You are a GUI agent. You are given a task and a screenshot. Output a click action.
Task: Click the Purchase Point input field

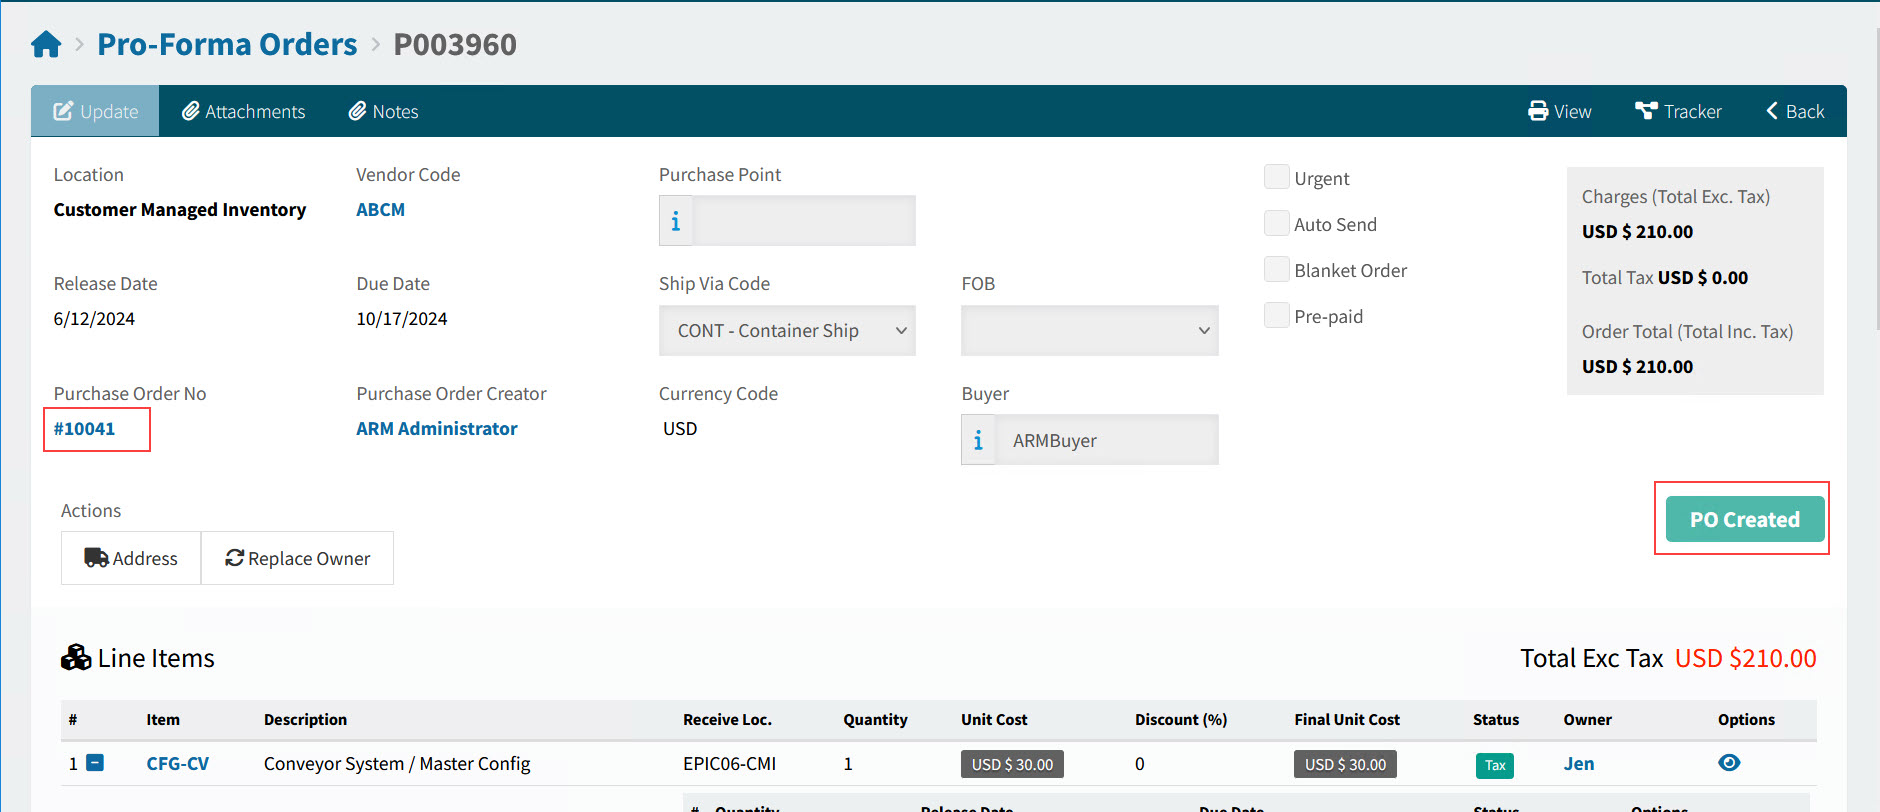pos(804,221)
